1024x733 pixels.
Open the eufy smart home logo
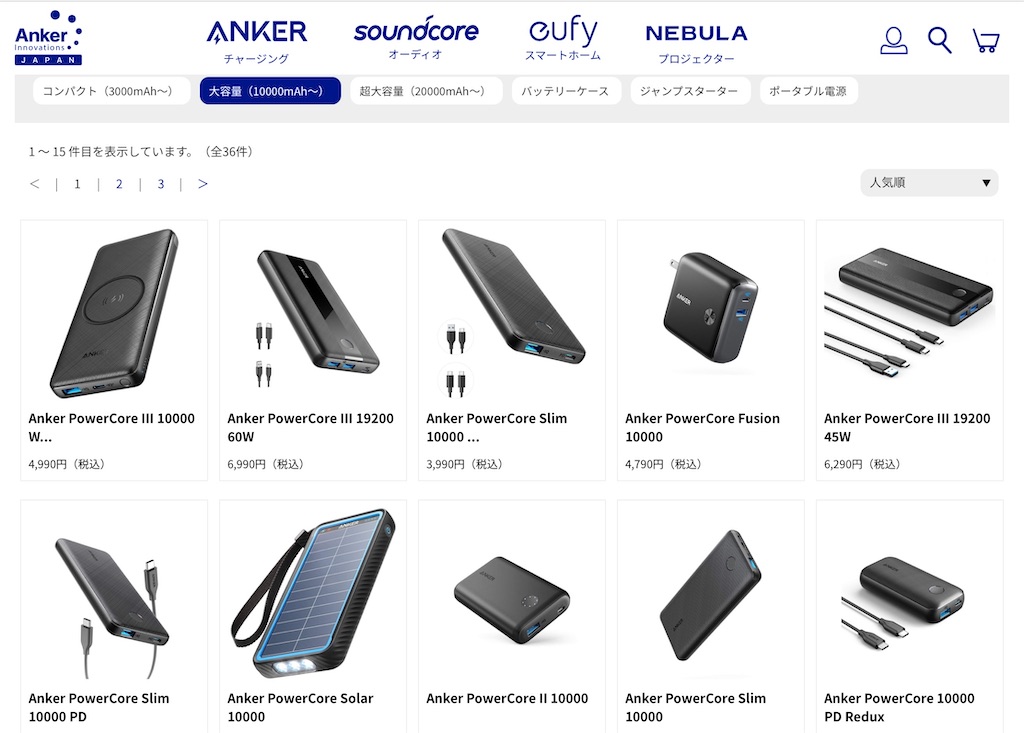[563, 38]
